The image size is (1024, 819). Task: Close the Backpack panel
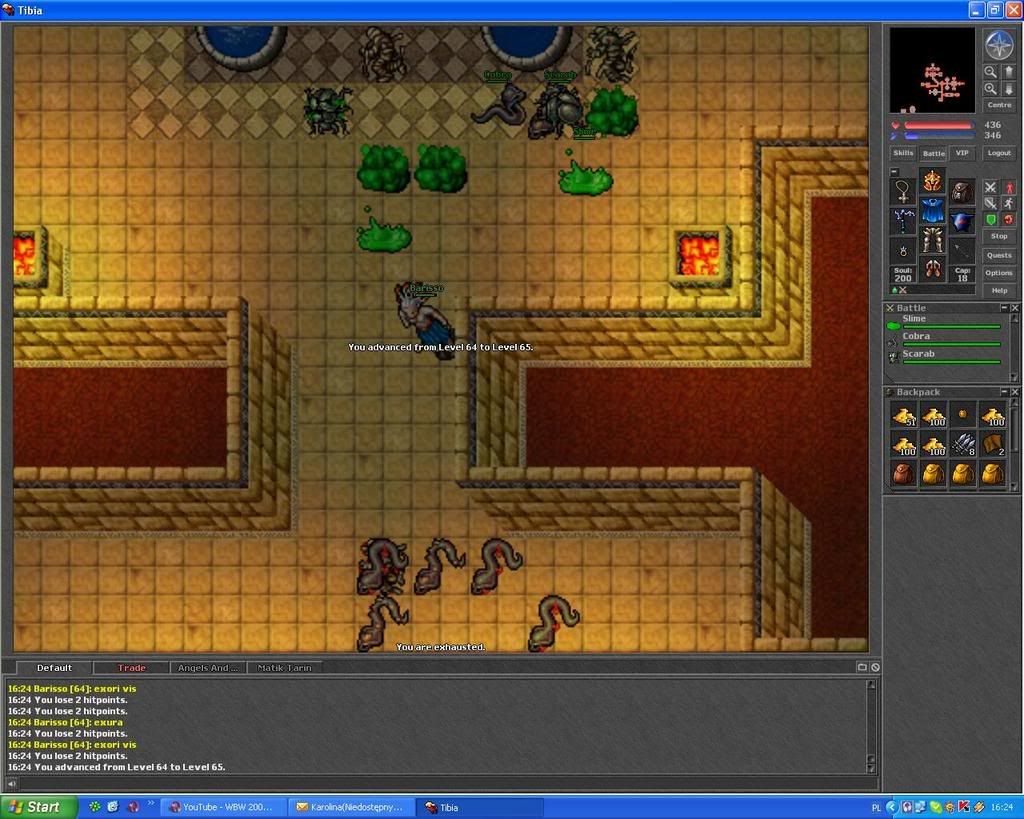(x=1015, y=391)
